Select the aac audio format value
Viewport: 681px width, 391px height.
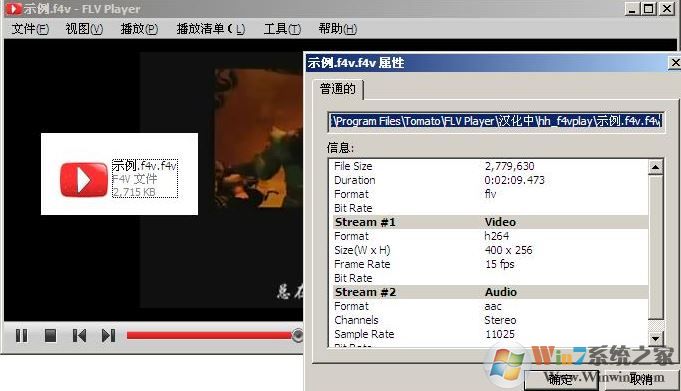pos(493,306)
